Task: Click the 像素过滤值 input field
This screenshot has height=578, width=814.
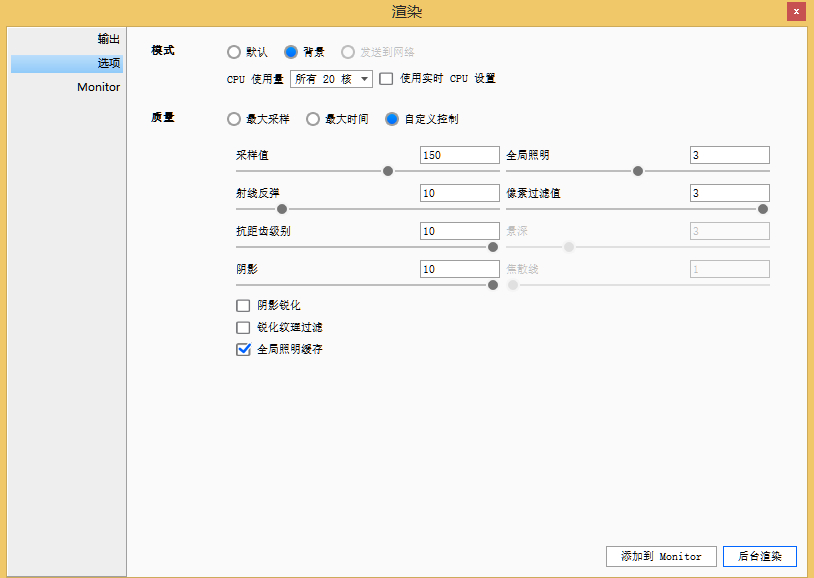Action: tap(729, 193)
